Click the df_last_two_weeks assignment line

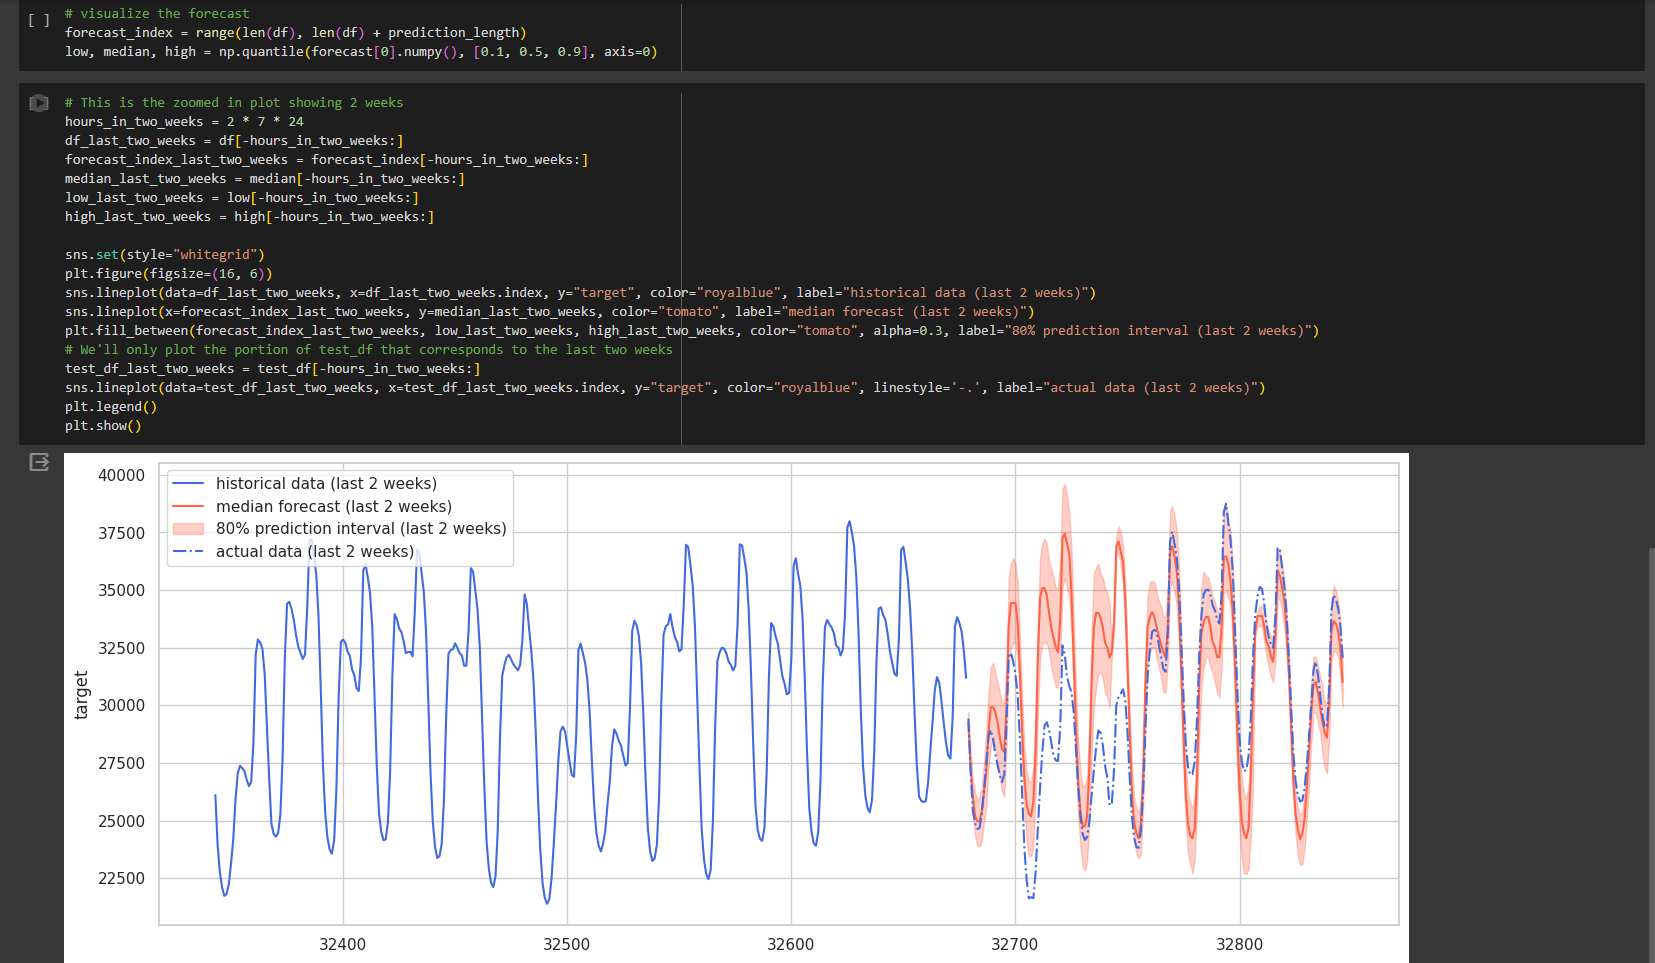(x=234, y=140)
